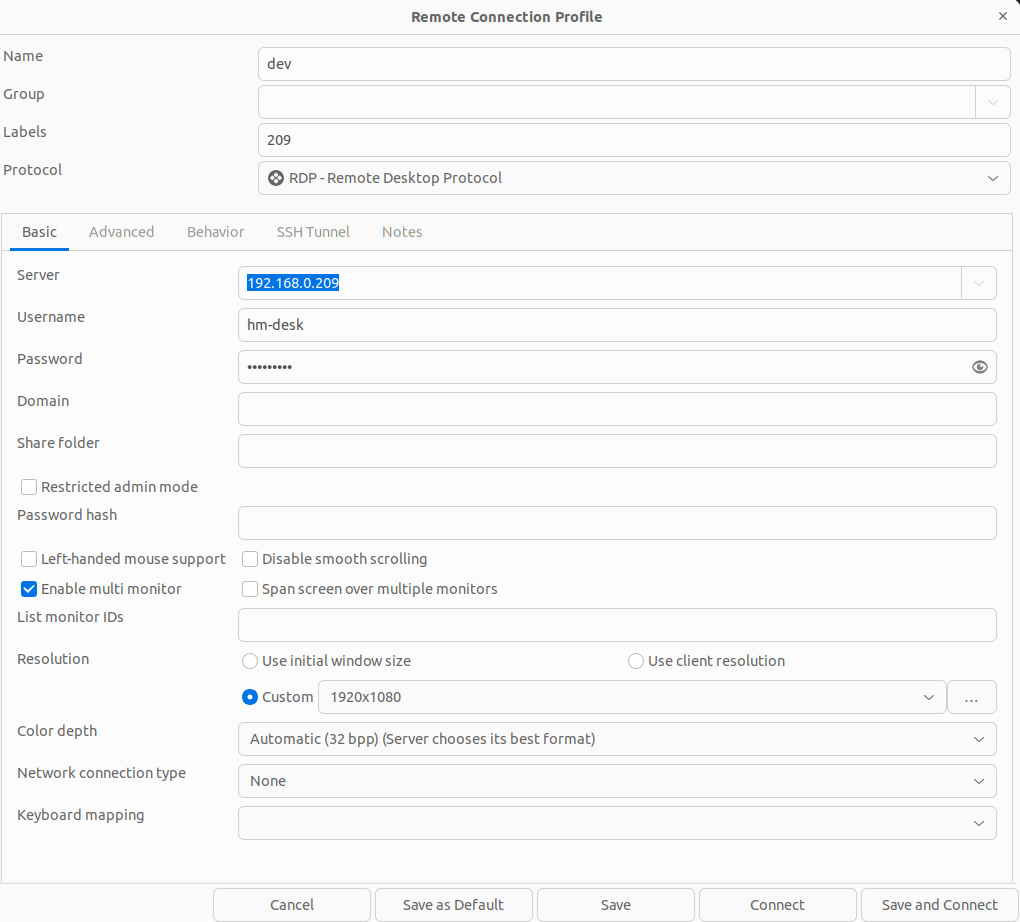Tick Disable smooth scrolling checkbox
Image resolution: width=1020 pixels, height=922 pixels.
pos(250,559)
